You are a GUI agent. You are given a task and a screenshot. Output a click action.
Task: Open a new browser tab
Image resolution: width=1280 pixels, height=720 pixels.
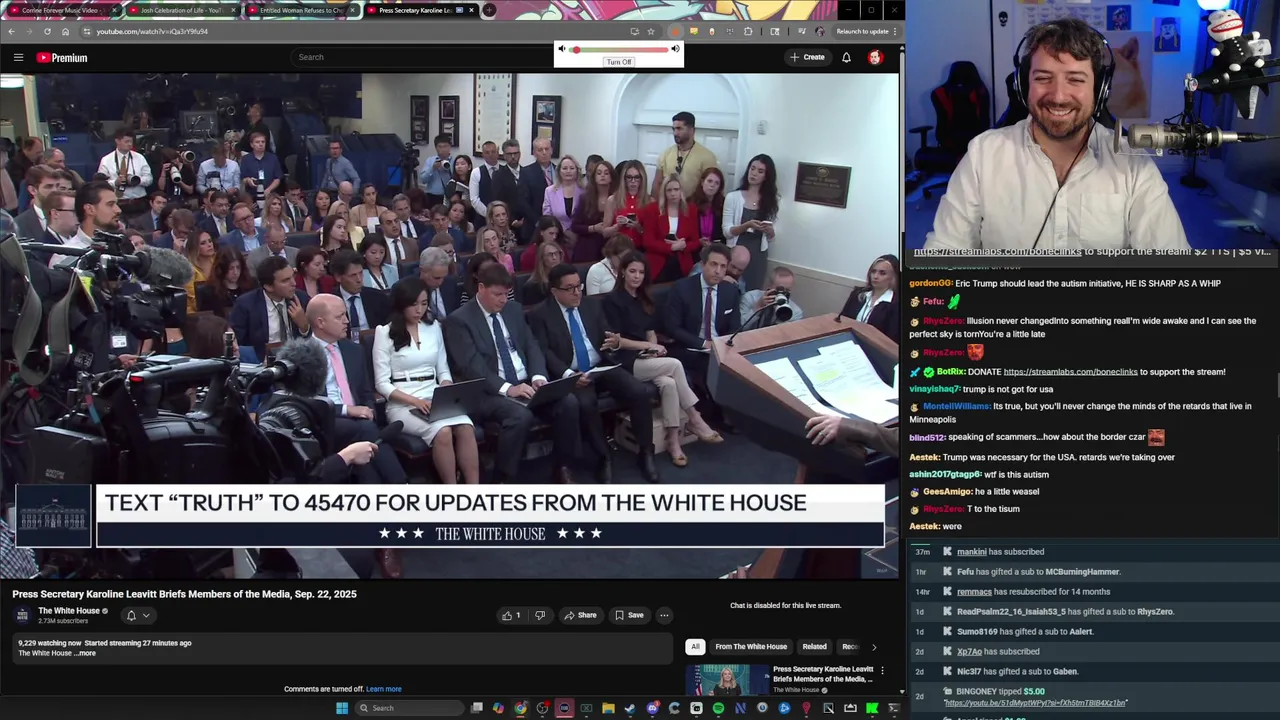(489, 10)
